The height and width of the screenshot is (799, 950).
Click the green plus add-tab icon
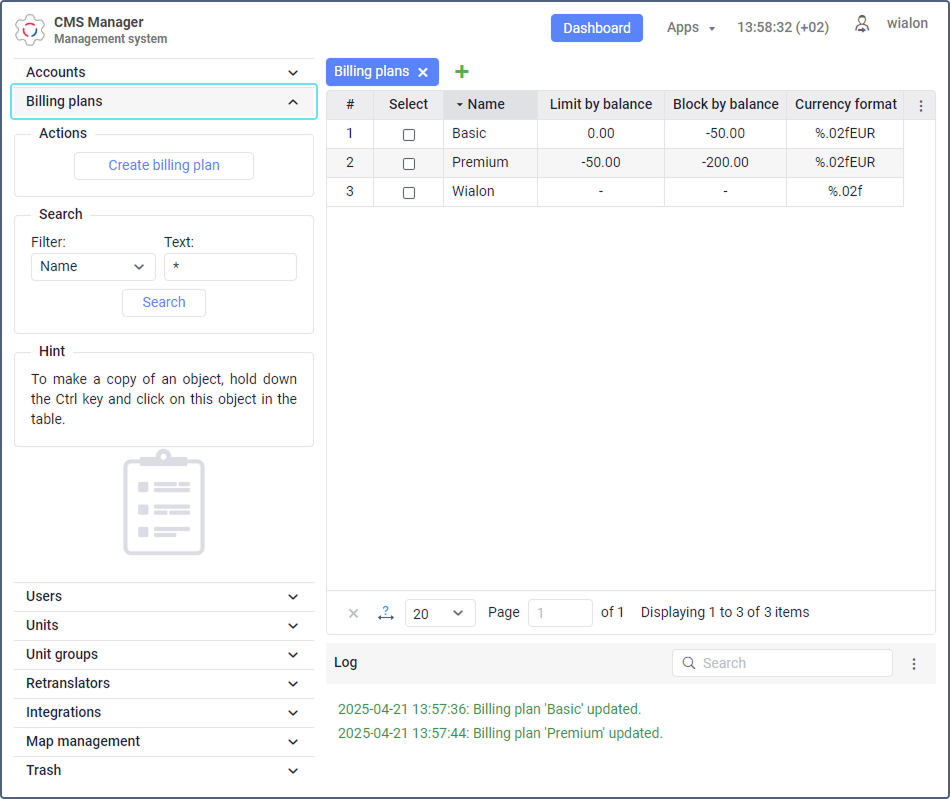[462, 71]
